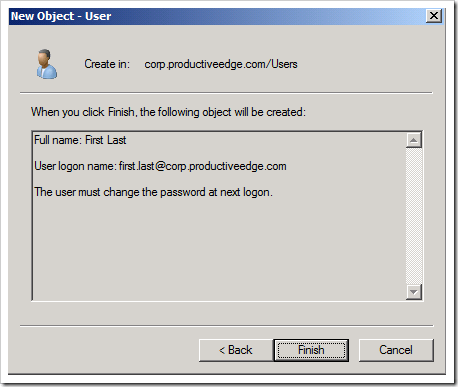Click the User logon name line
The width and height of the screenshot is (458, 387).
(x=160, y=166)
